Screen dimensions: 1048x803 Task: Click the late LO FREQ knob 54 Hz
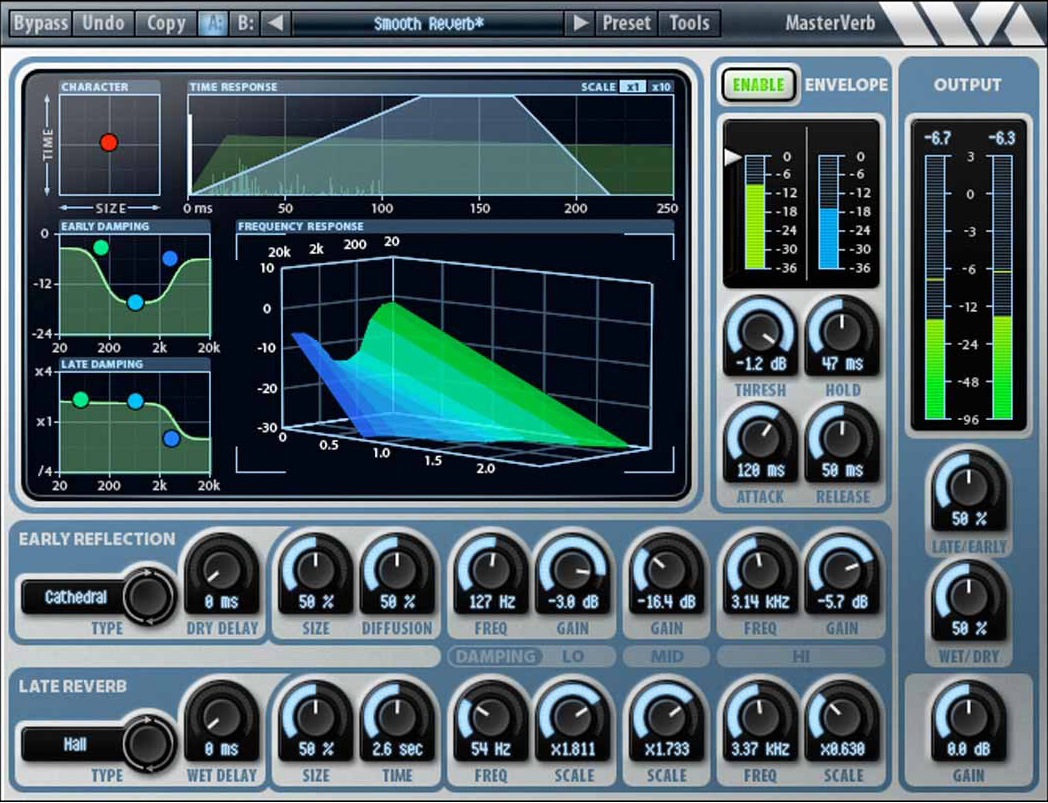pos(491,717)
